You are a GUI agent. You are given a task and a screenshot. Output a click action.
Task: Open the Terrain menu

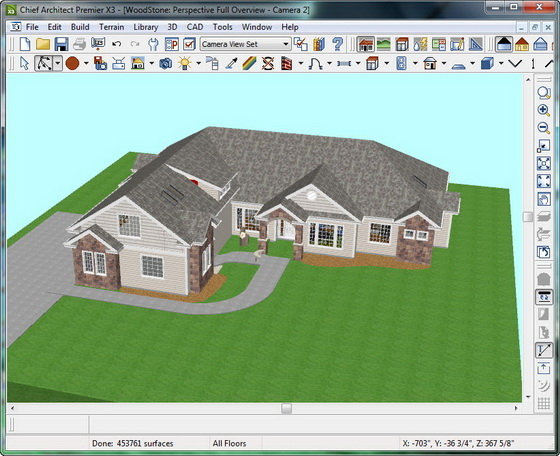point(111,27)
